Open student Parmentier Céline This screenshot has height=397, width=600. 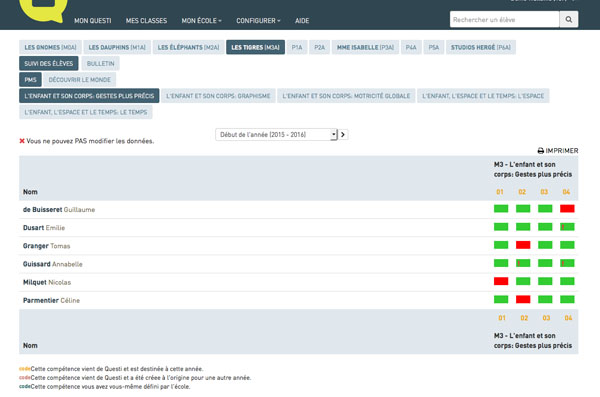pos(51,301)
